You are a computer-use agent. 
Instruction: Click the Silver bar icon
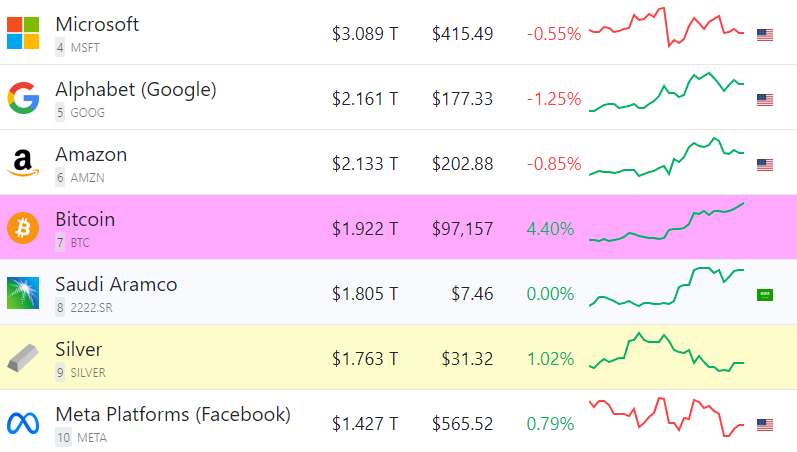(x=23, y=358)
